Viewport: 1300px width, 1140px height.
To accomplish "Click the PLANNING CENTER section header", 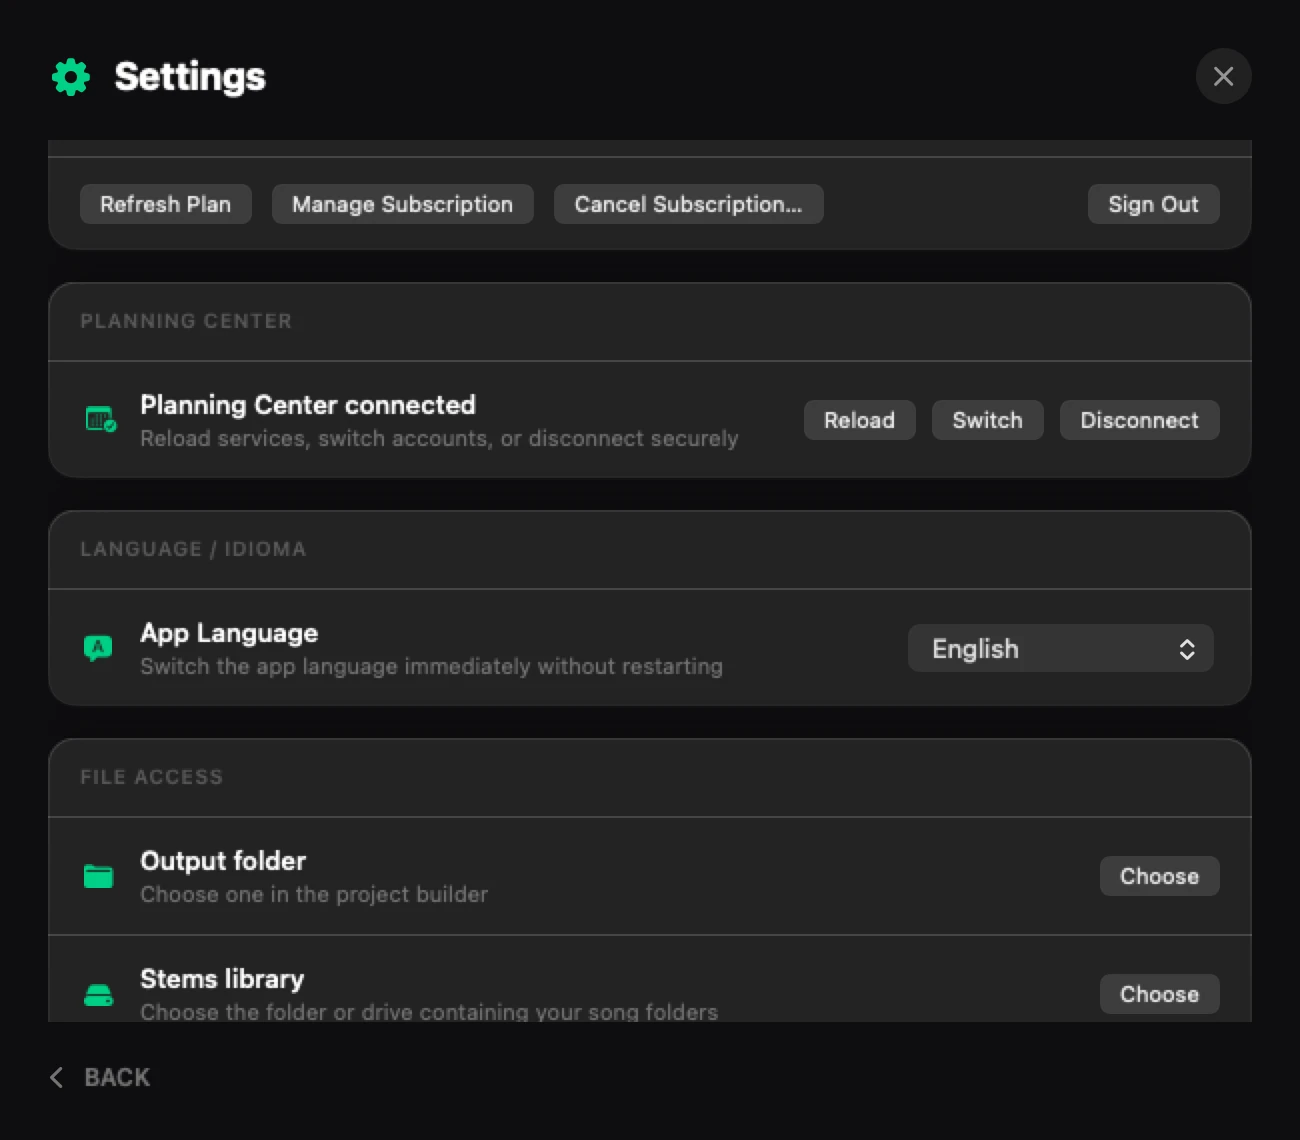I will pos(186,321).
